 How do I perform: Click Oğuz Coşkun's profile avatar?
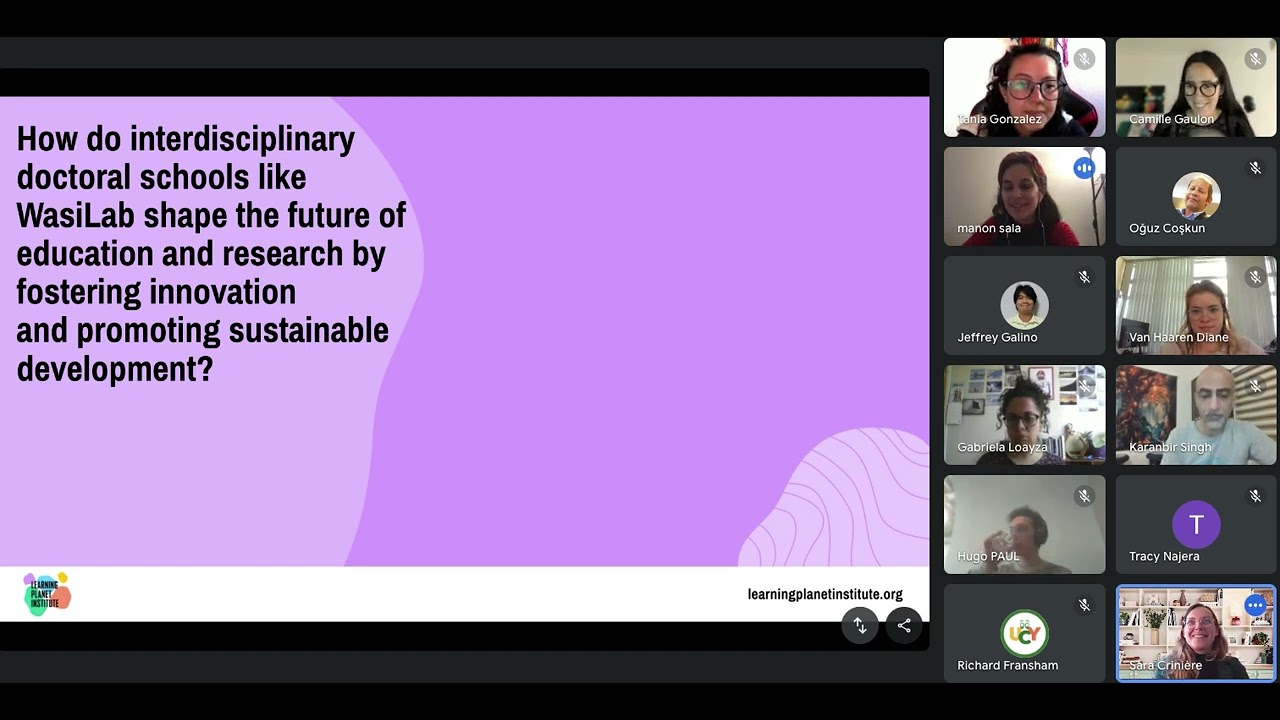click(1196, 196)
